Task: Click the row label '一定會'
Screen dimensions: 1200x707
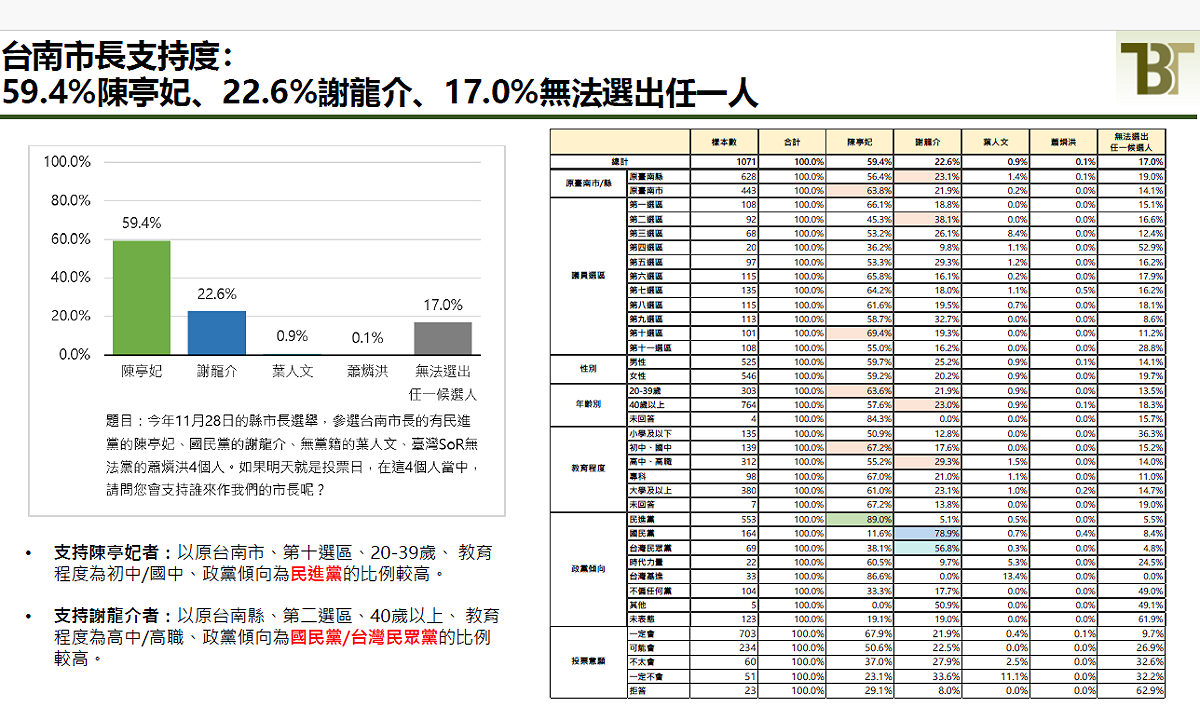Action: coord(641,634)
